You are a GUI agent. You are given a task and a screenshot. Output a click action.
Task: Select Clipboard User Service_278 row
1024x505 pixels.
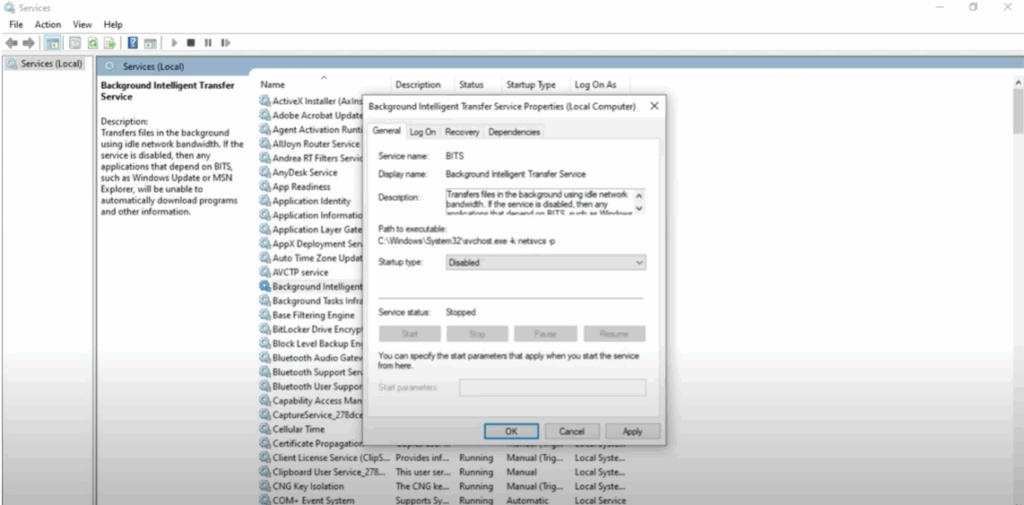click(443, 472)
